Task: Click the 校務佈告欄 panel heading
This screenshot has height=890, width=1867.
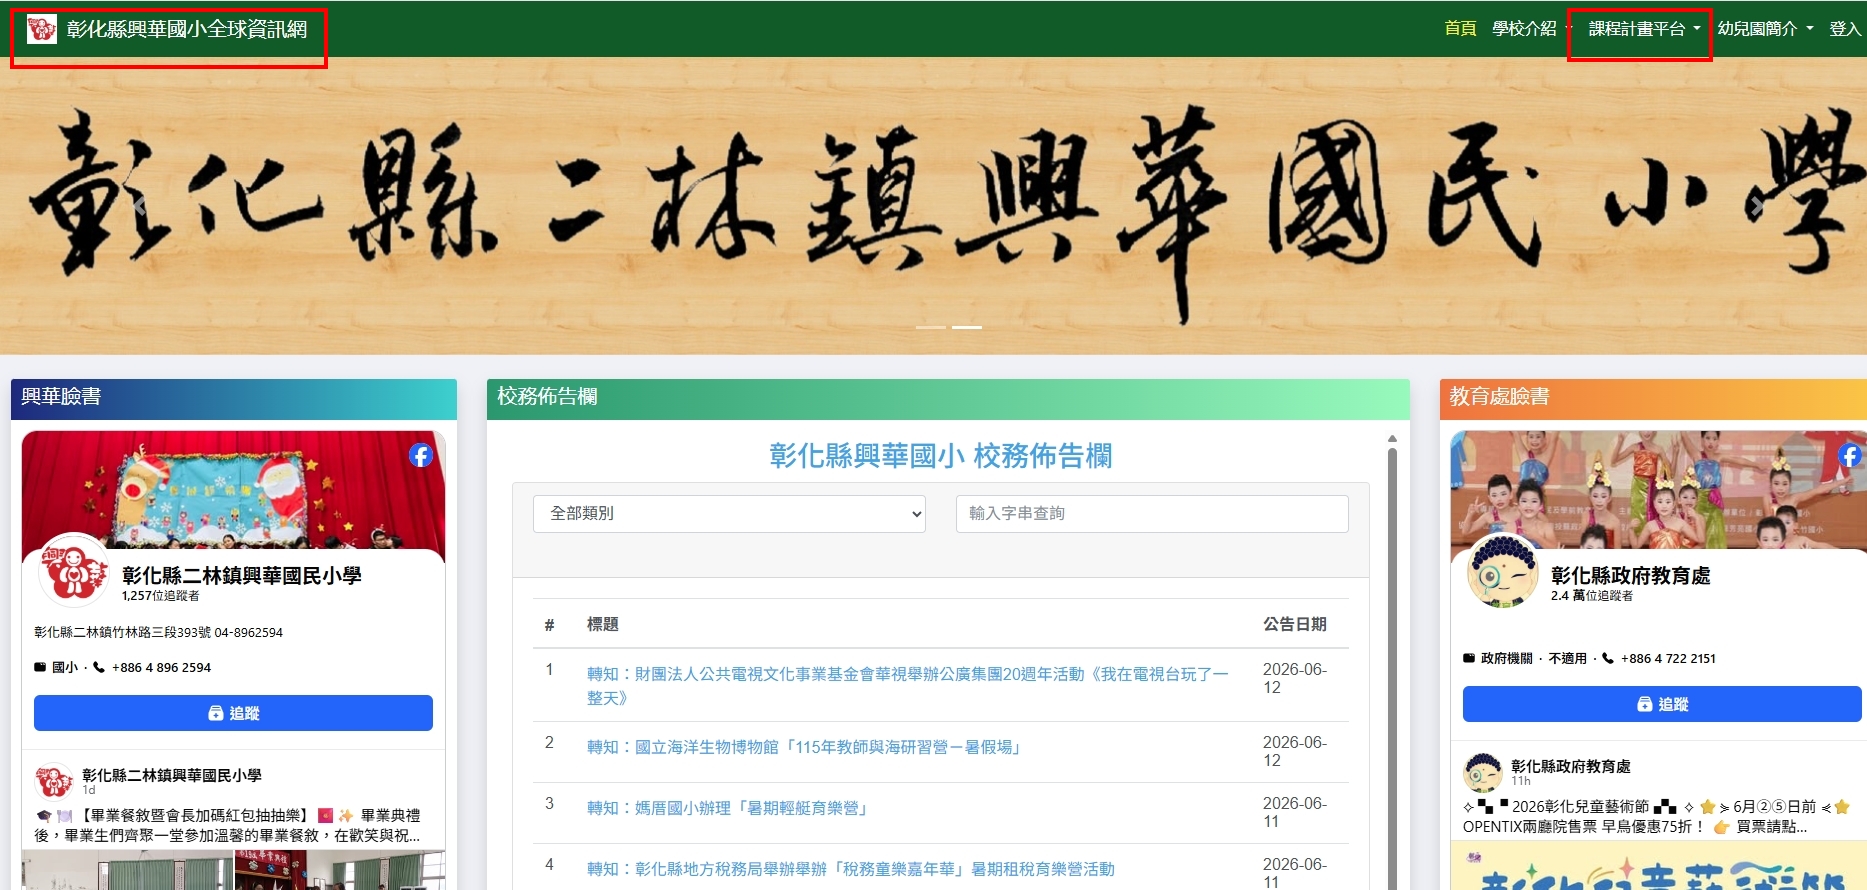Action: pyautogui.click(x=547, y=397)
